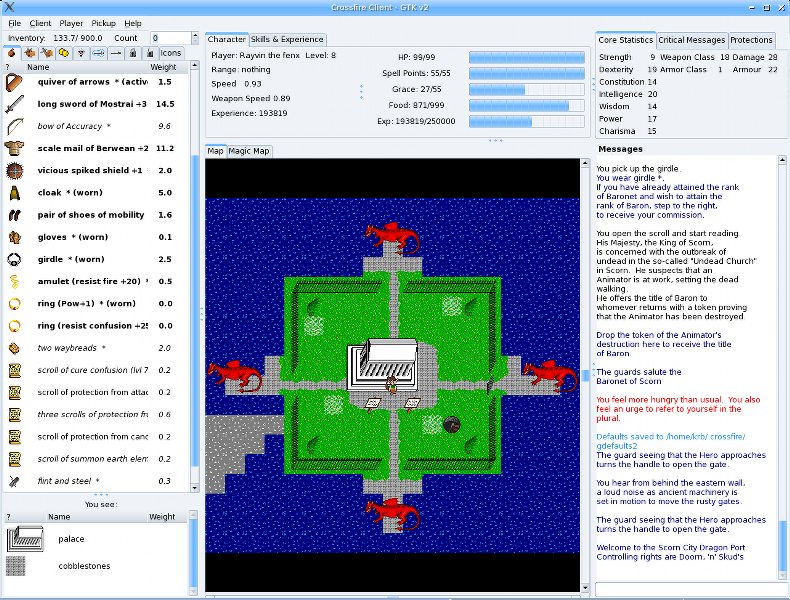Select the vicious spiked shield icon

tap(14, 170)
